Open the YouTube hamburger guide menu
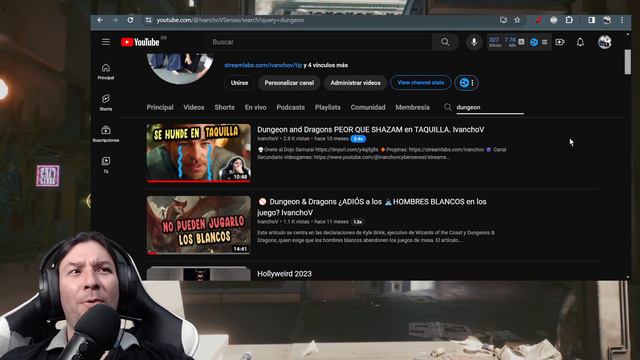Viewport: 640px width, 360px height. (x=106, y=42)
